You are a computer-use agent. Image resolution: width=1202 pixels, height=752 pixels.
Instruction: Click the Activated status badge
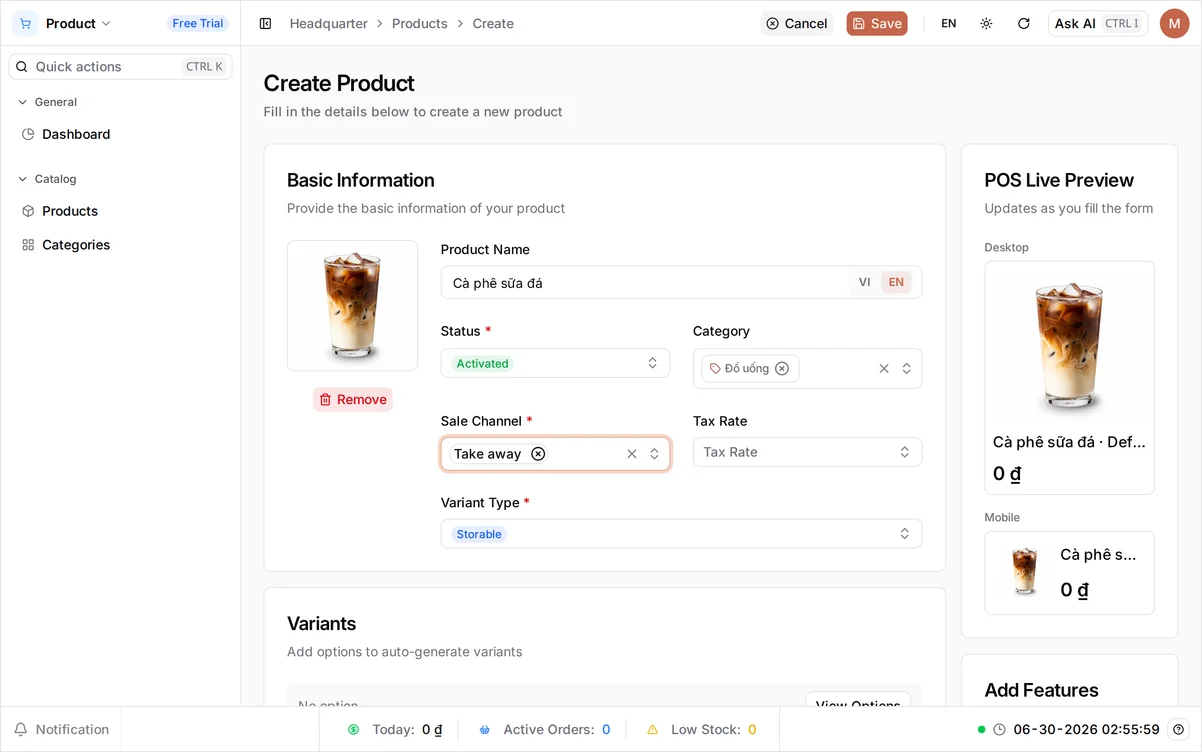coord(482,363)
